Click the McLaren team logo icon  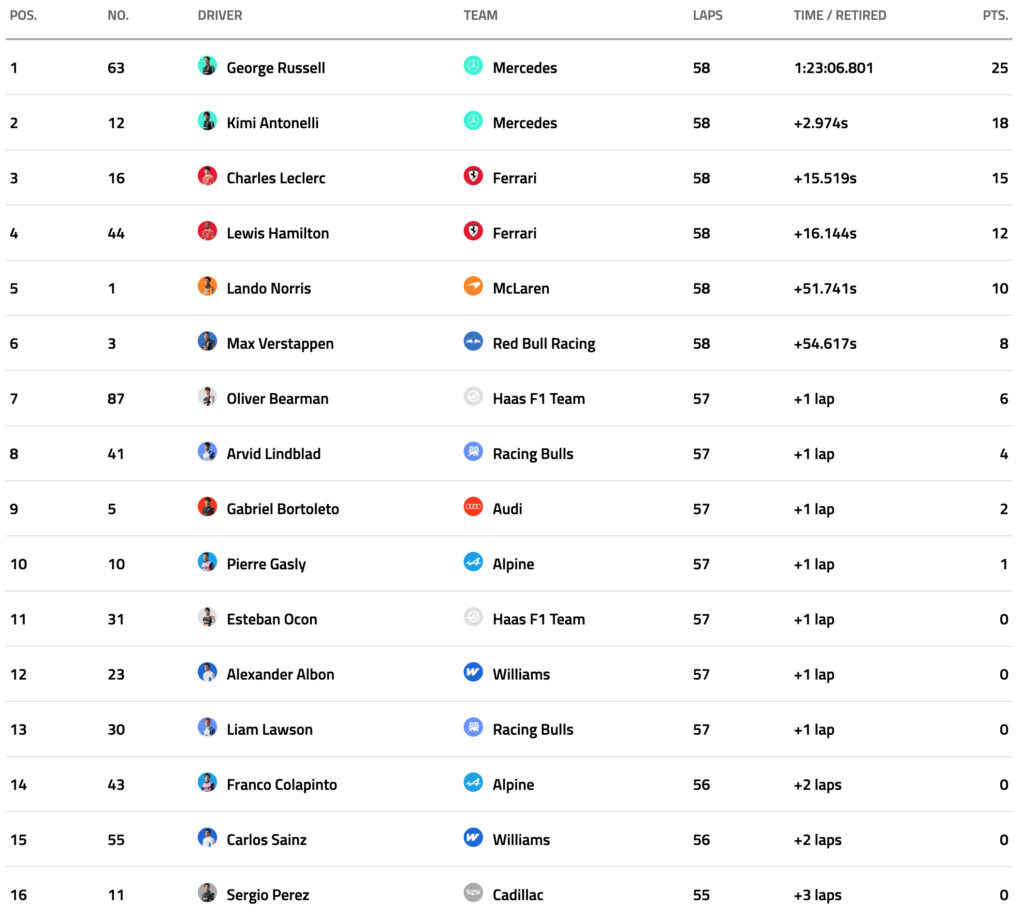[x=473, y=287]
